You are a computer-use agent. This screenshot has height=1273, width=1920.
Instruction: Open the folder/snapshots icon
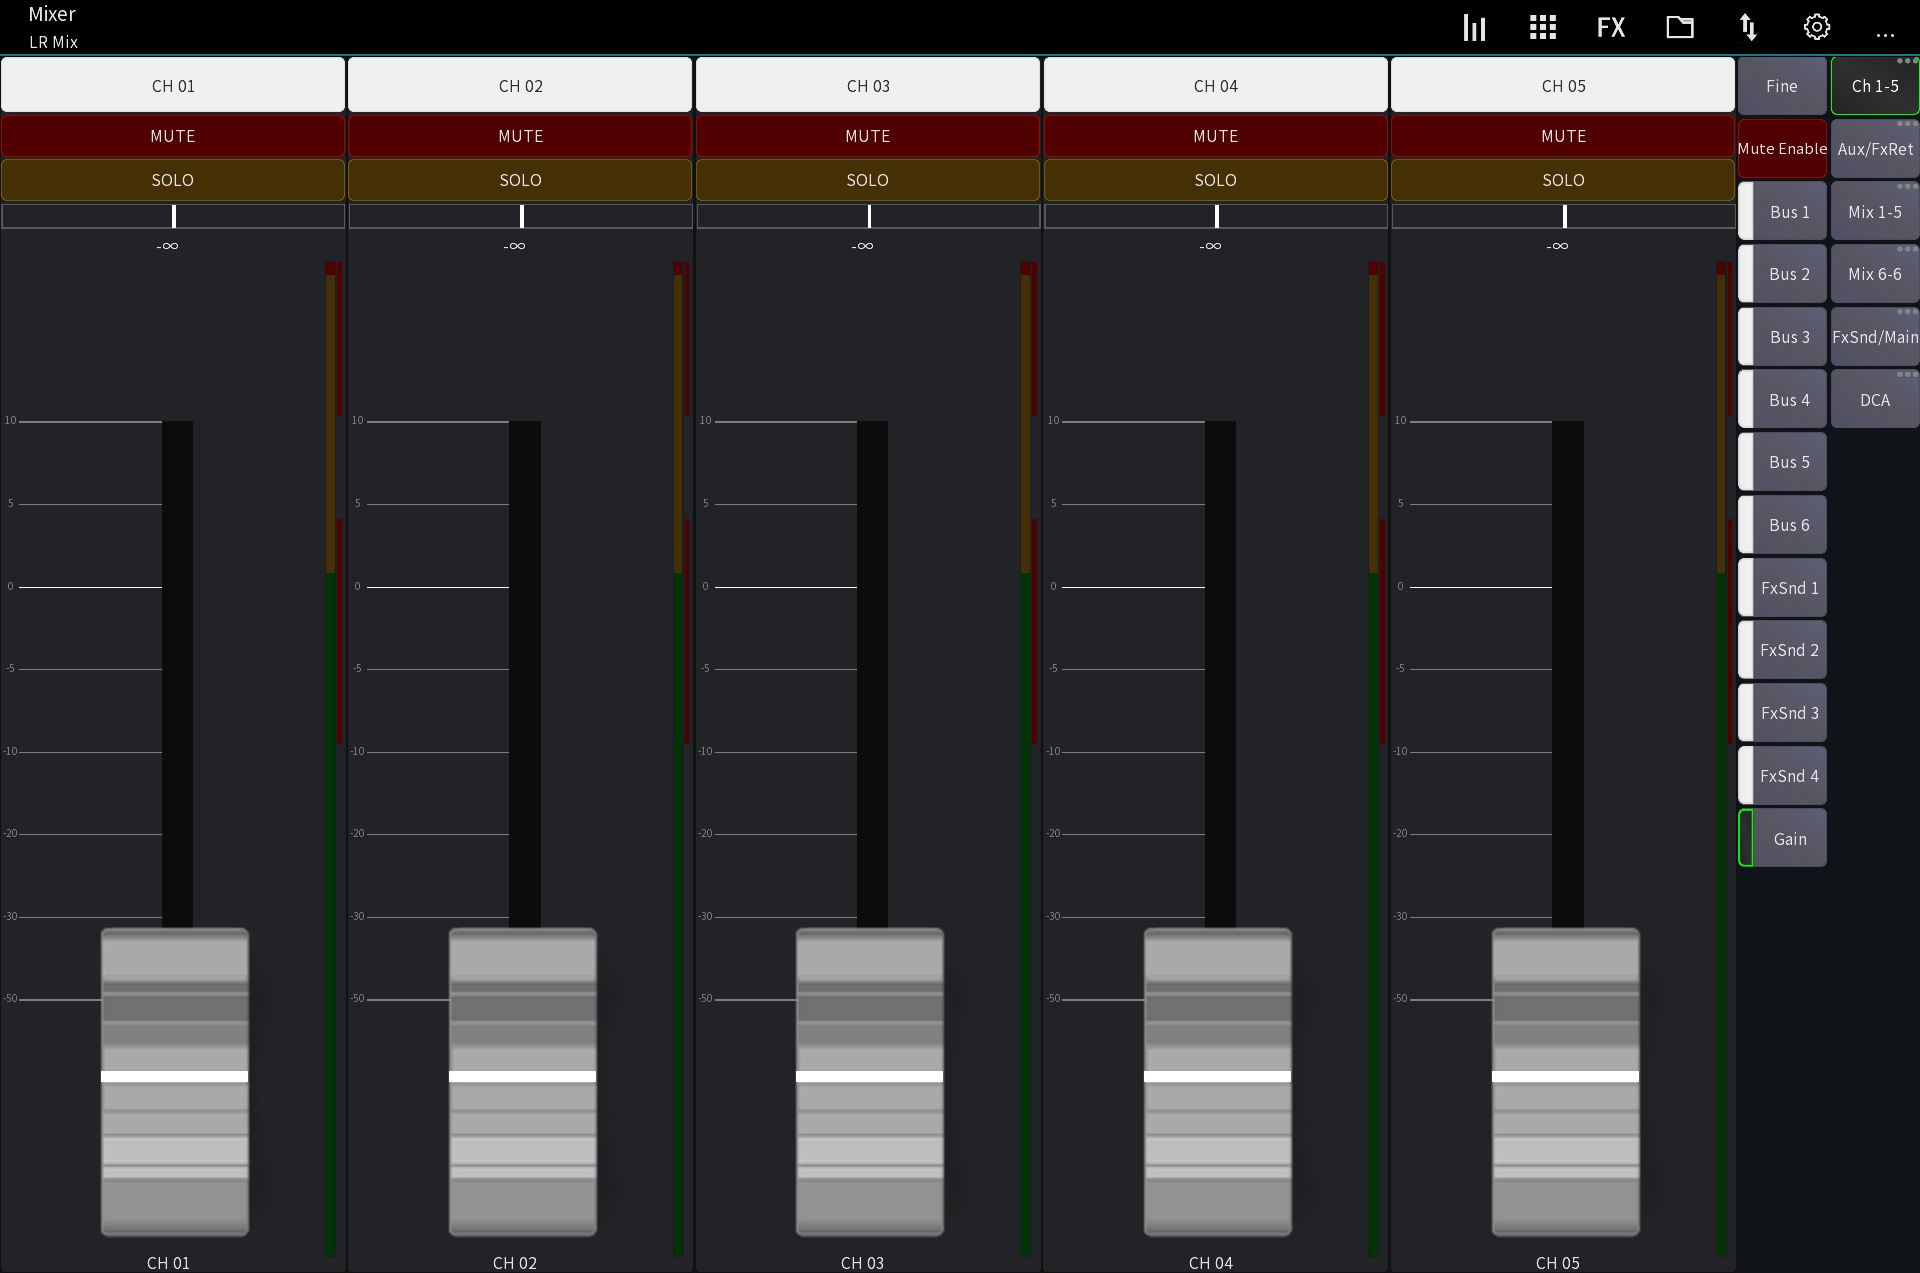[1679, 27]
